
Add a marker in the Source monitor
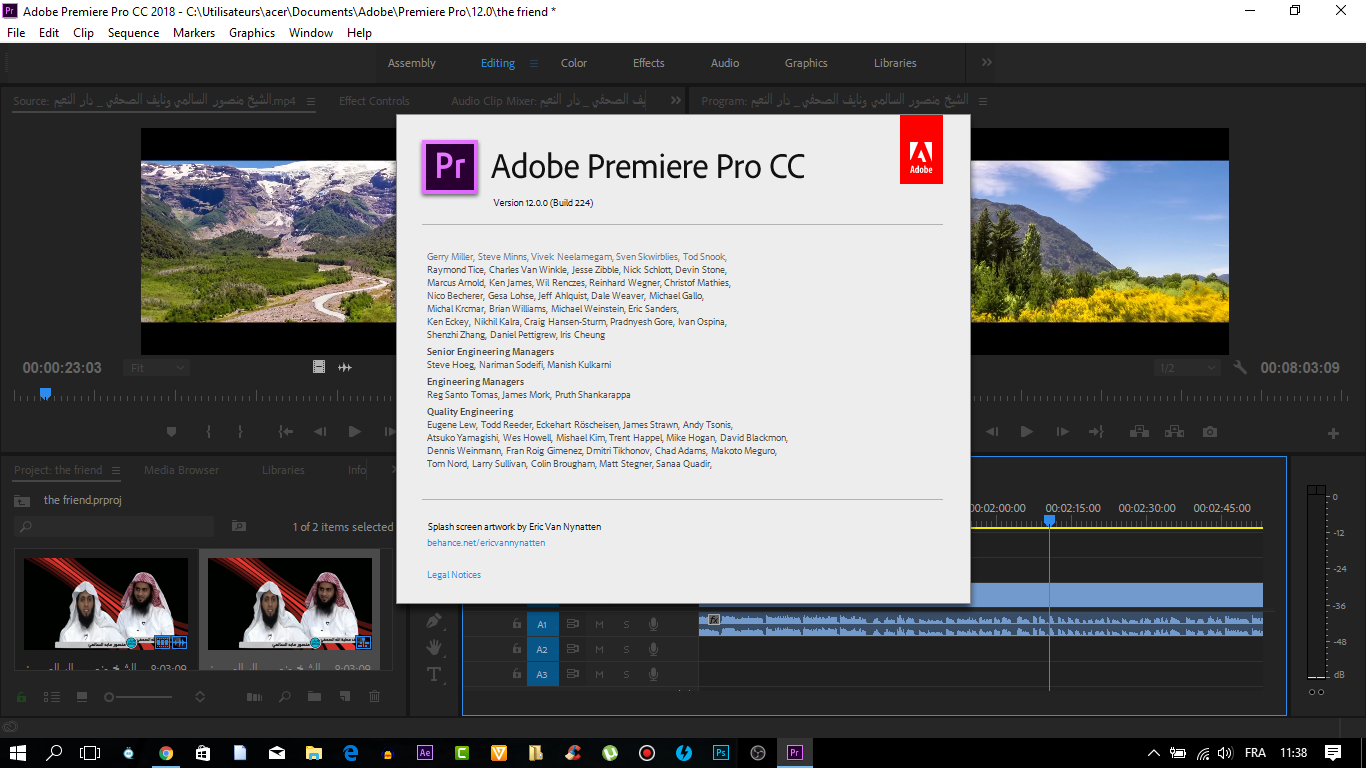tap(171, 432)
